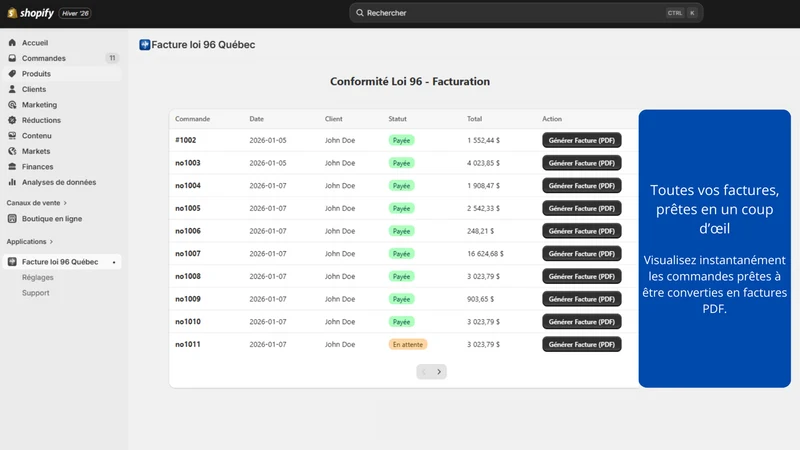Click the Hiver '26 edition badge
Viewport: 800px width, 450px height.
click(x=75, y=13)
